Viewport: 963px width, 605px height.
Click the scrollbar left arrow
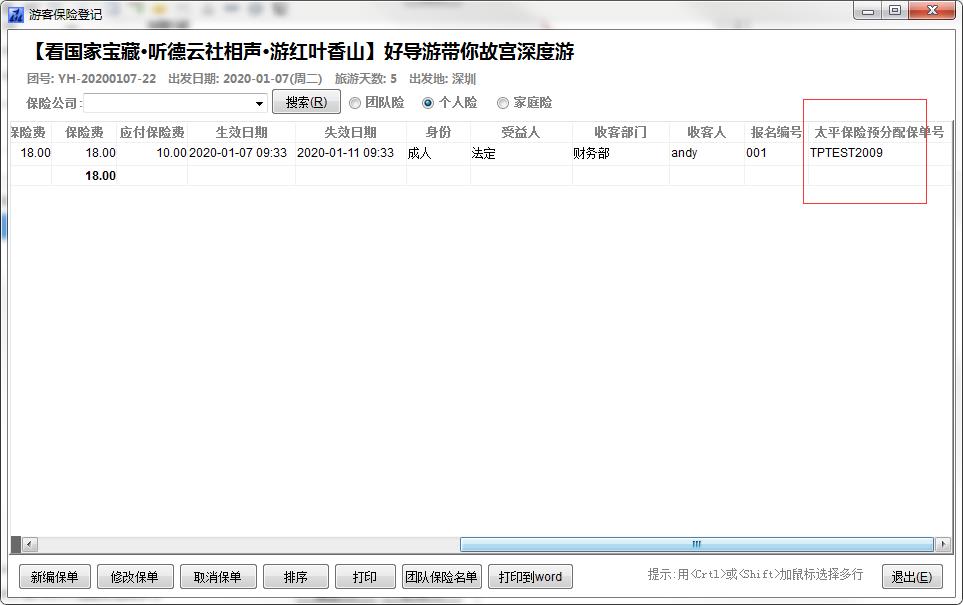[30, 545]
